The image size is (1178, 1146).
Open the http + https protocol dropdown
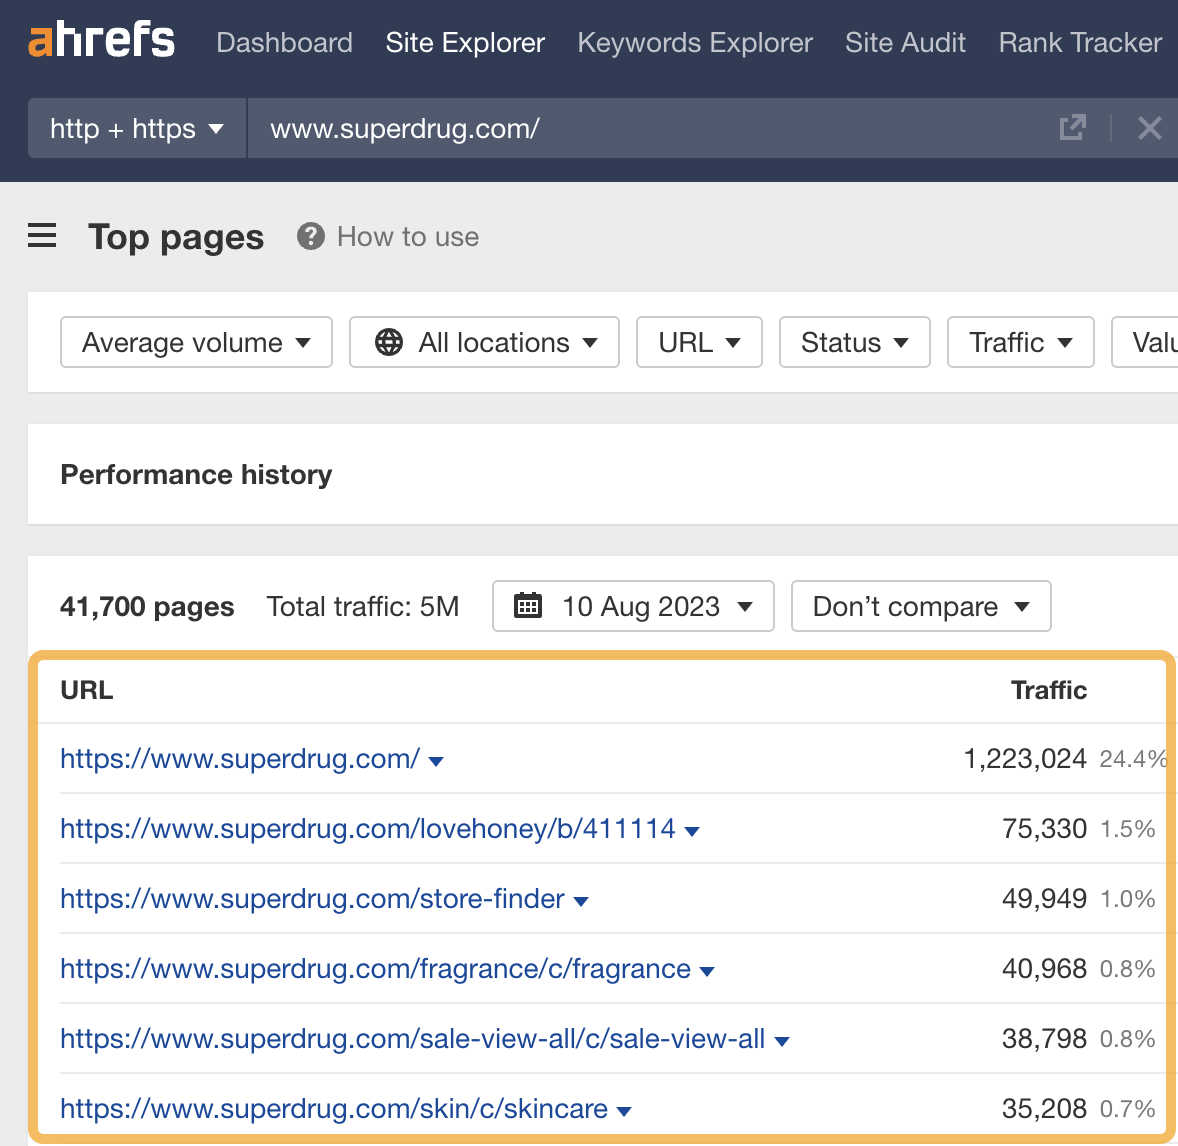136,128
